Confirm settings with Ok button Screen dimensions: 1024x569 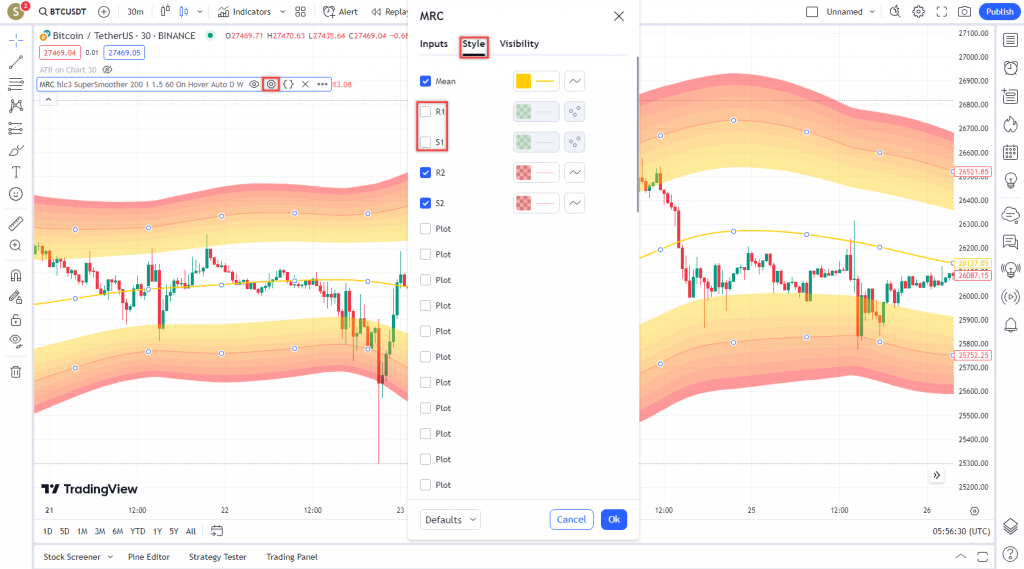pos(614,519)
